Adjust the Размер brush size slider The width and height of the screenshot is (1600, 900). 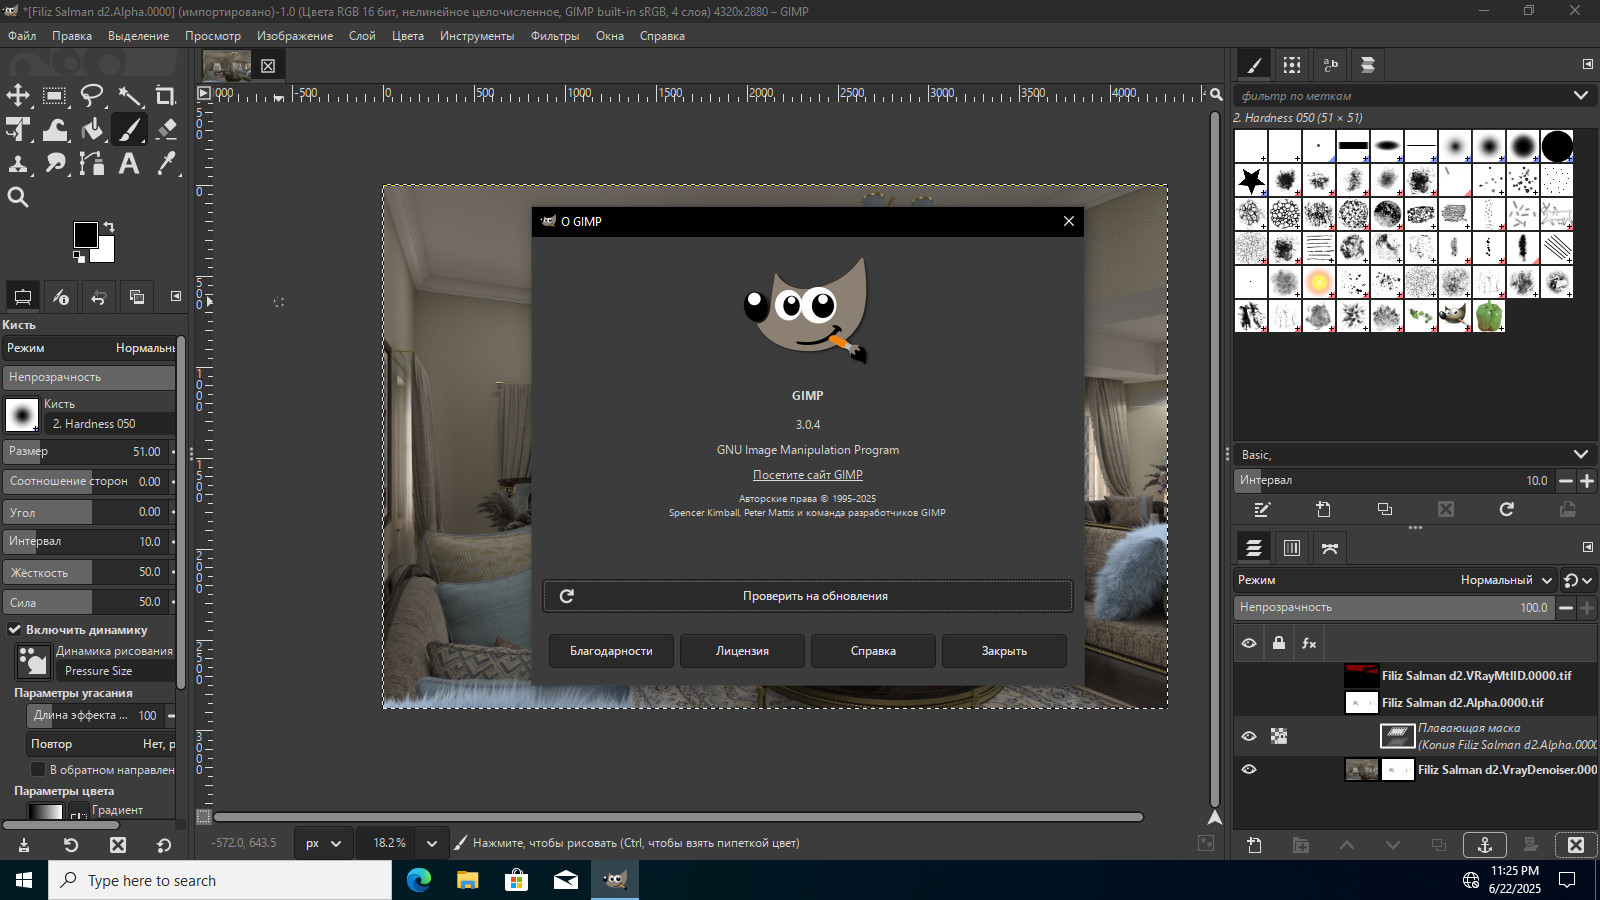[x=86, y=451]
